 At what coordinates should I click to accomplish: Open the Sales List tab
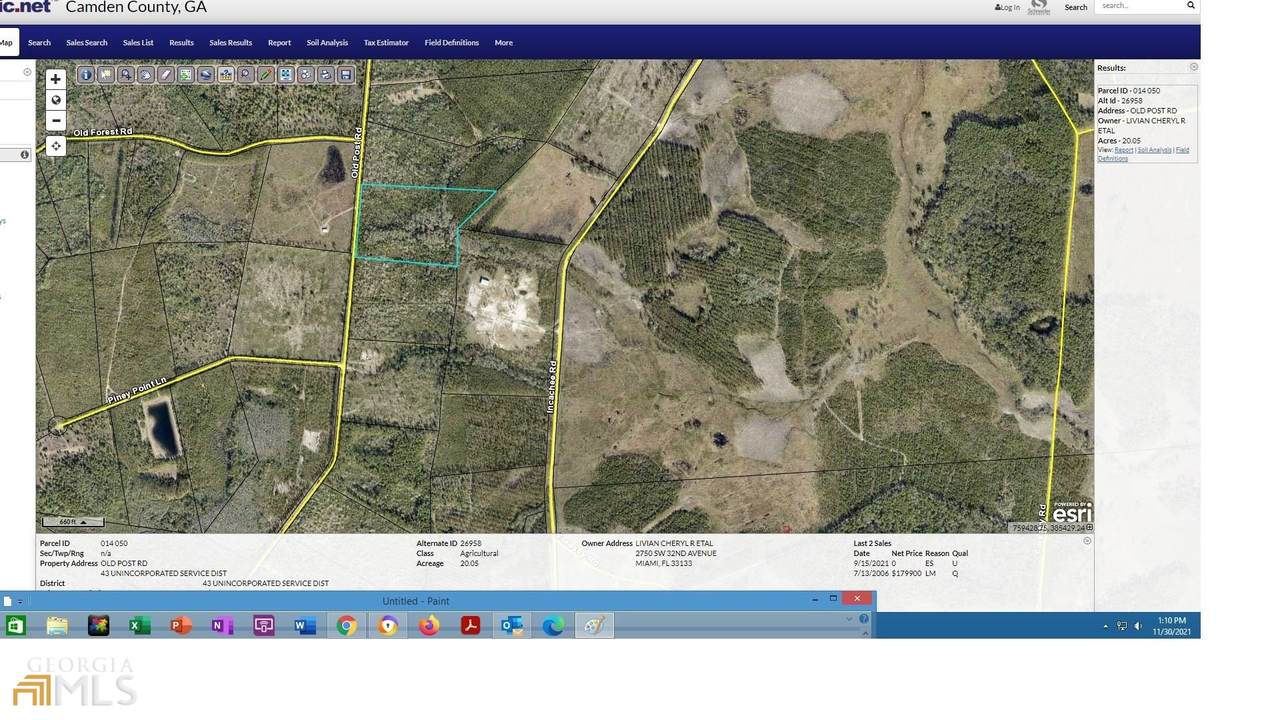138,42
